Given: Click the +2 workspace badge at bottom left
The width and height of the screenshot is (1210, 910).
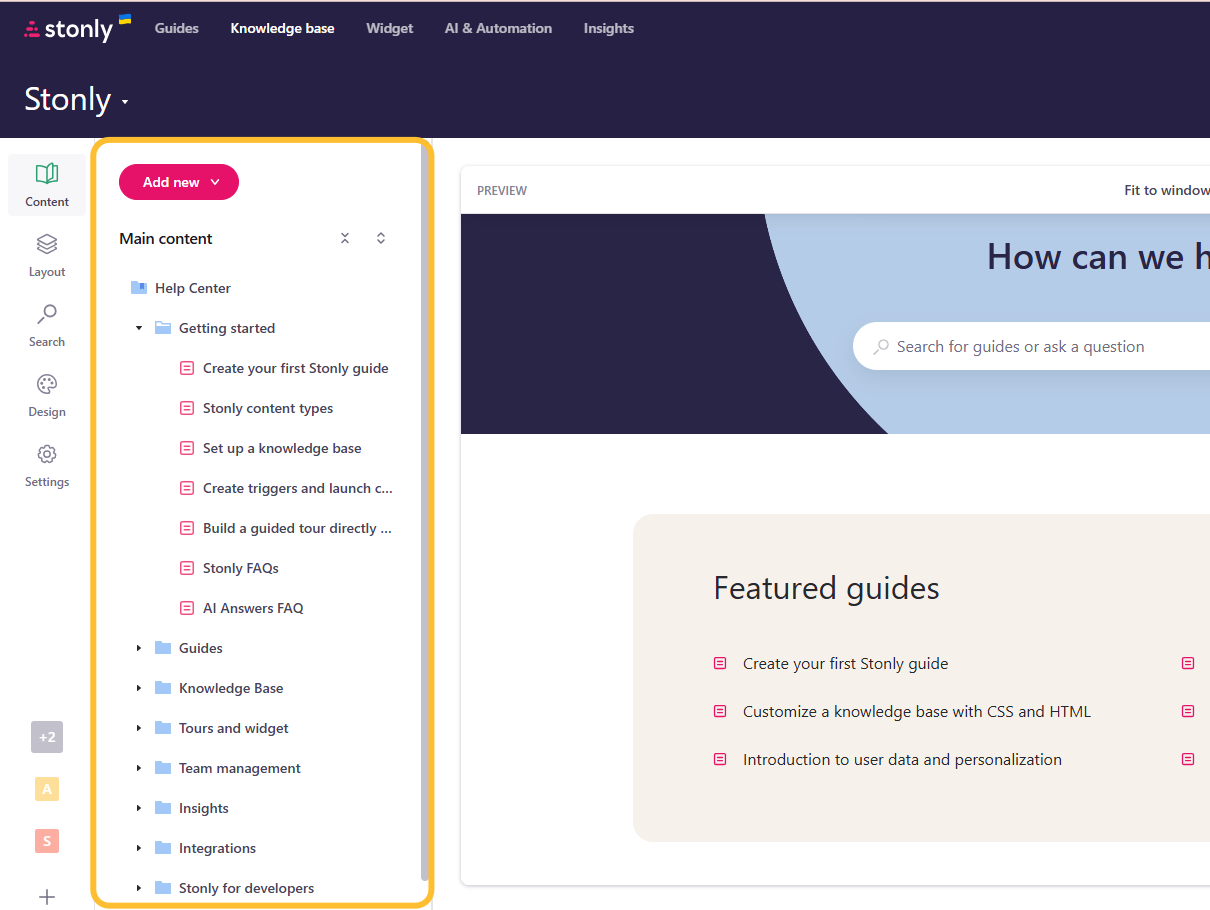Looking at the screenshot, I should click(x=46, y=737).
